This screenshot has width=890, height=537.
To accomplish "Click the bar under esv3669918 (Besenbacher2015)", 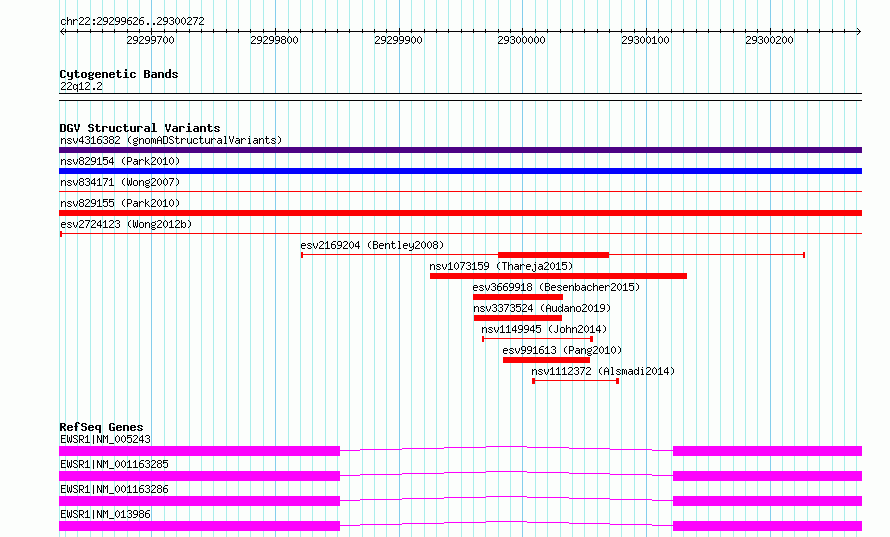I will [x=518, y=297].
